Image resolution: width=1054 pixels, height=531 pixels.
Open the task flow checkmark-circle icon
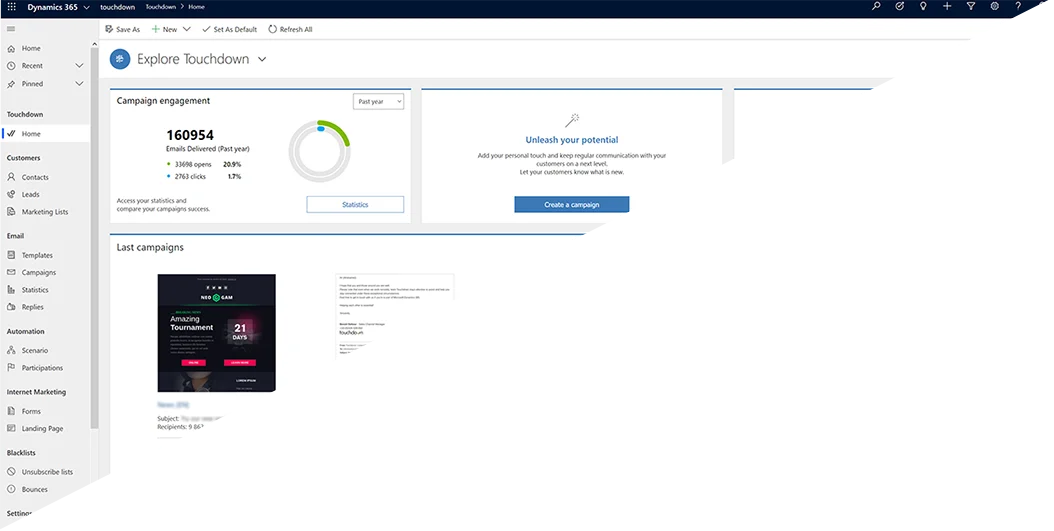click(900, 6)
